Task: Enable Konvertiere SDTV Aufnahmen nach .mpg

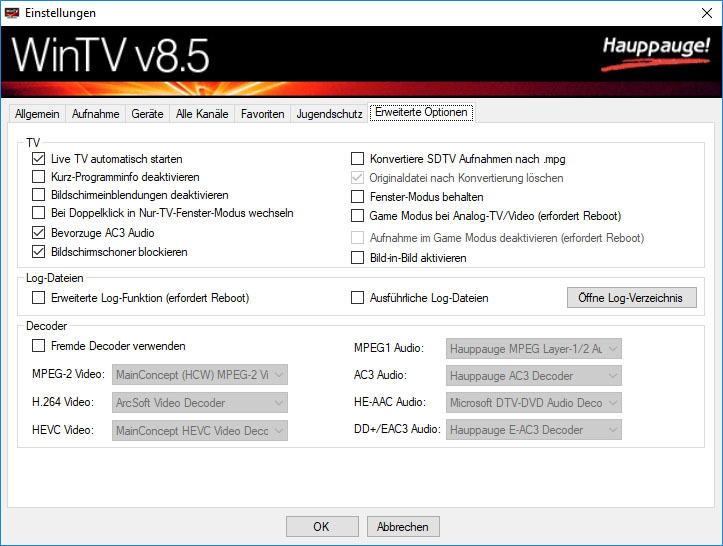Action: pyautogui.click(x=357, y=159)
